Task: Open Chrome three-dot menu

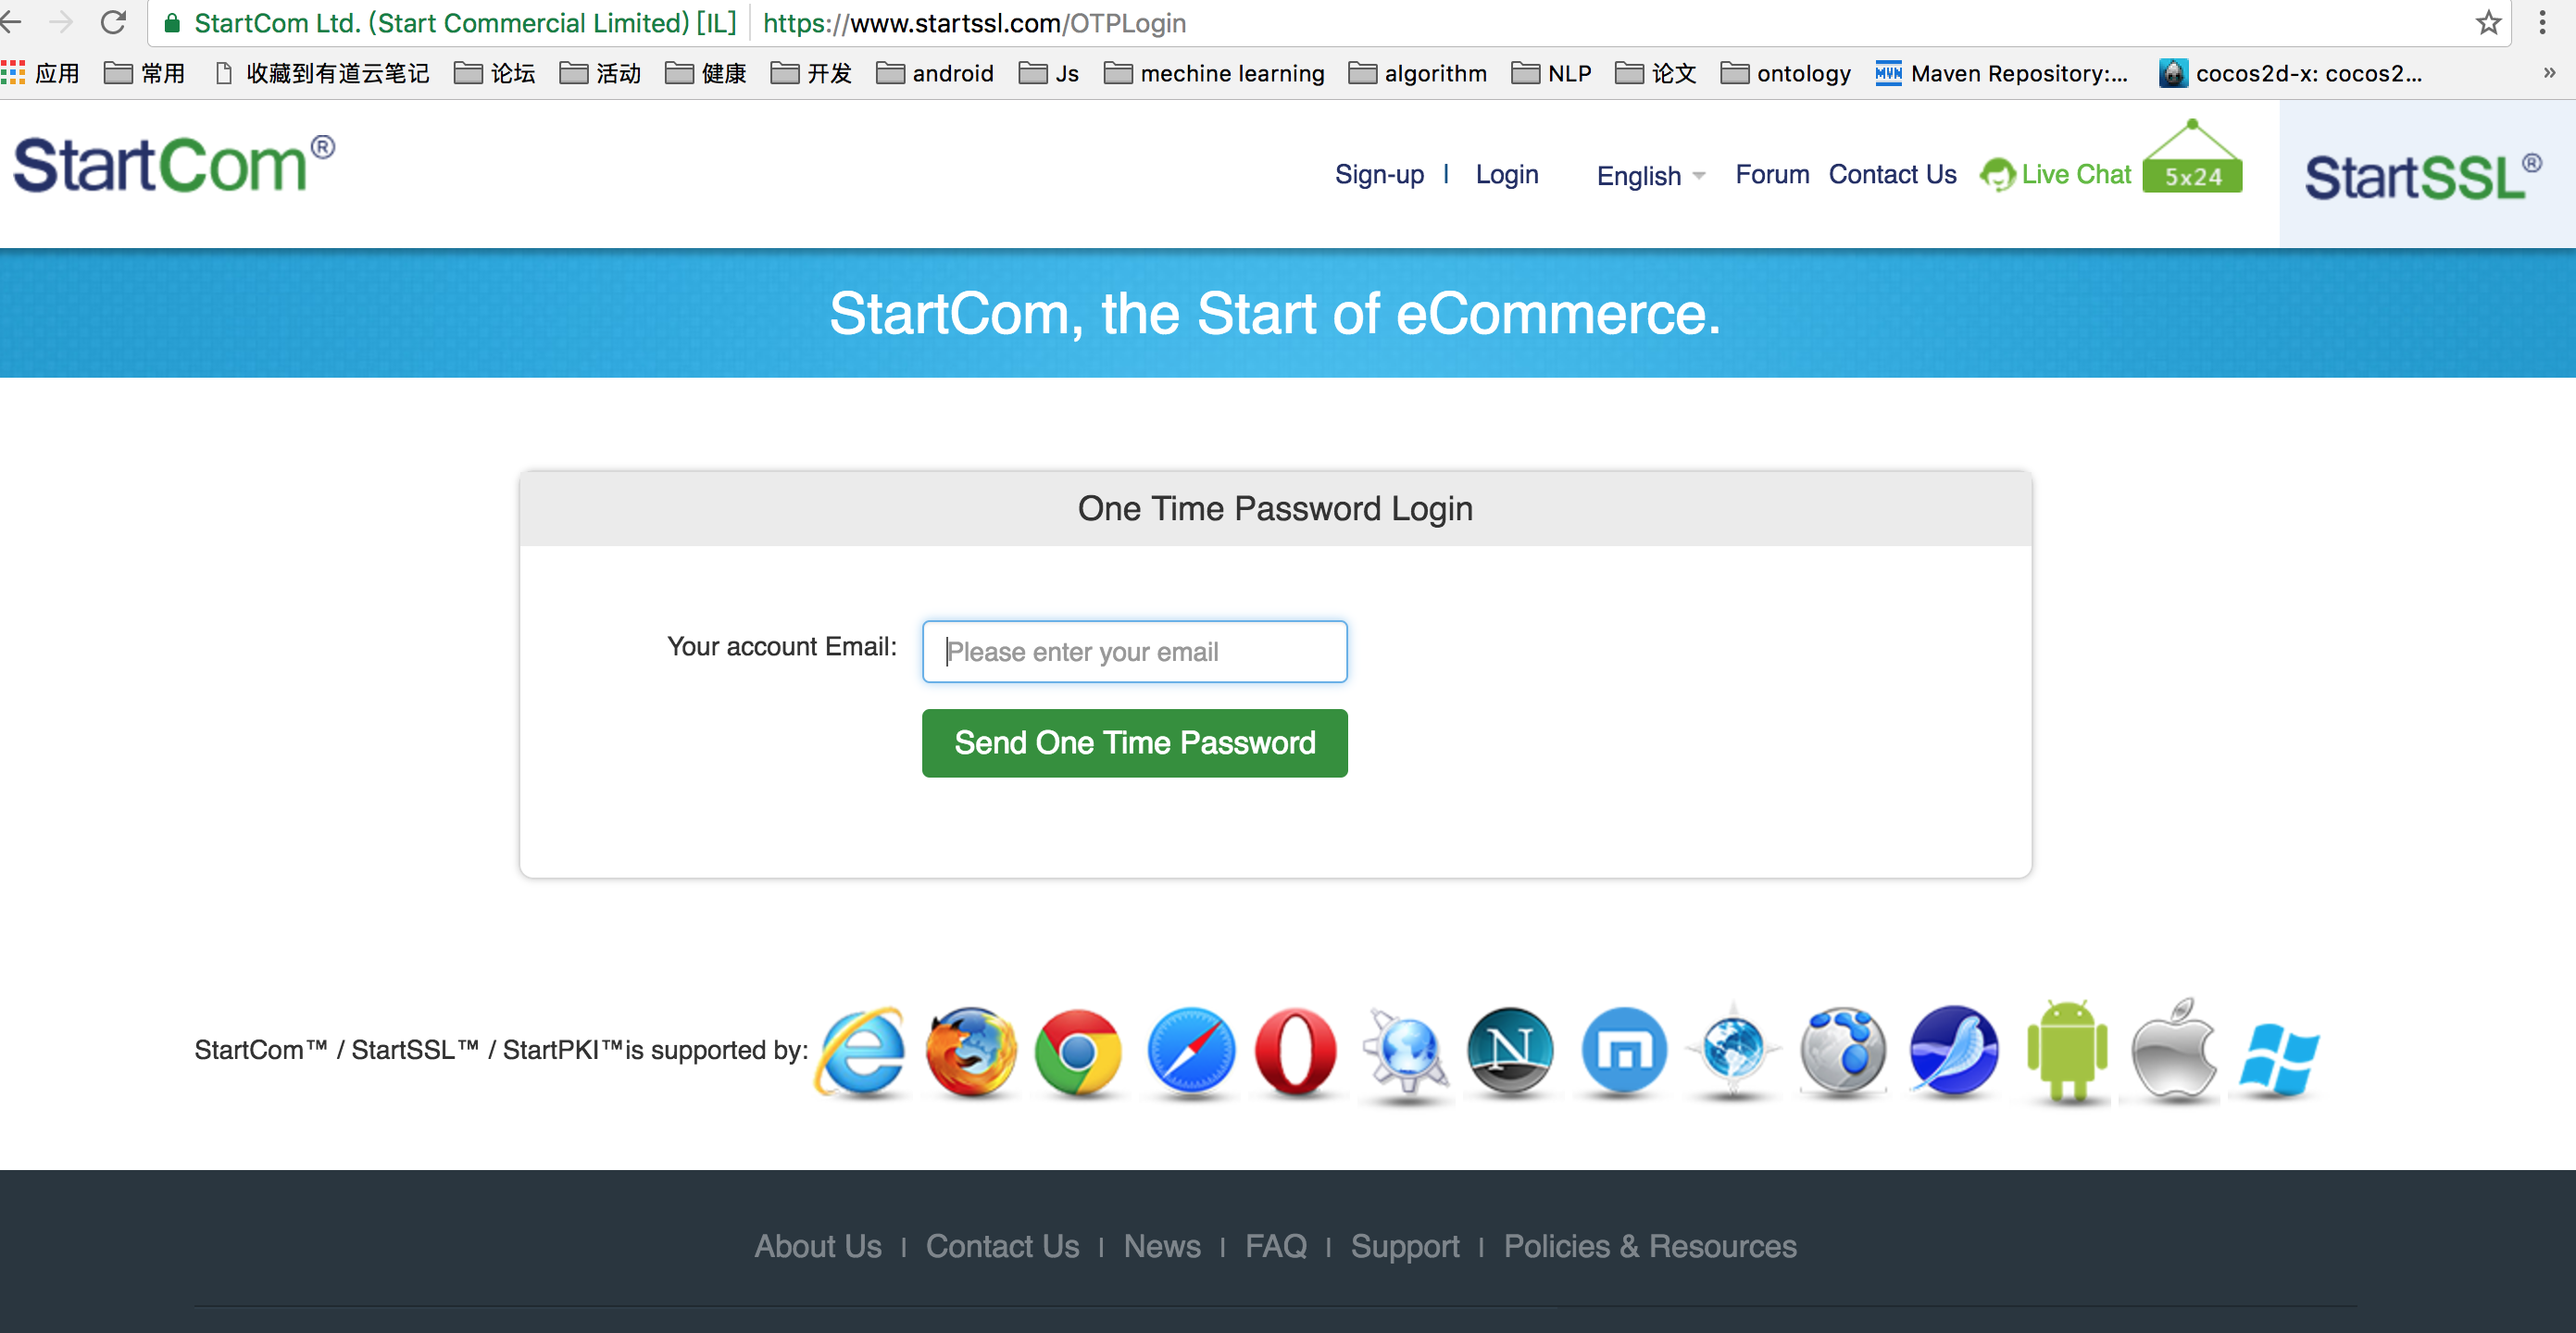Action: point(2543,22)
